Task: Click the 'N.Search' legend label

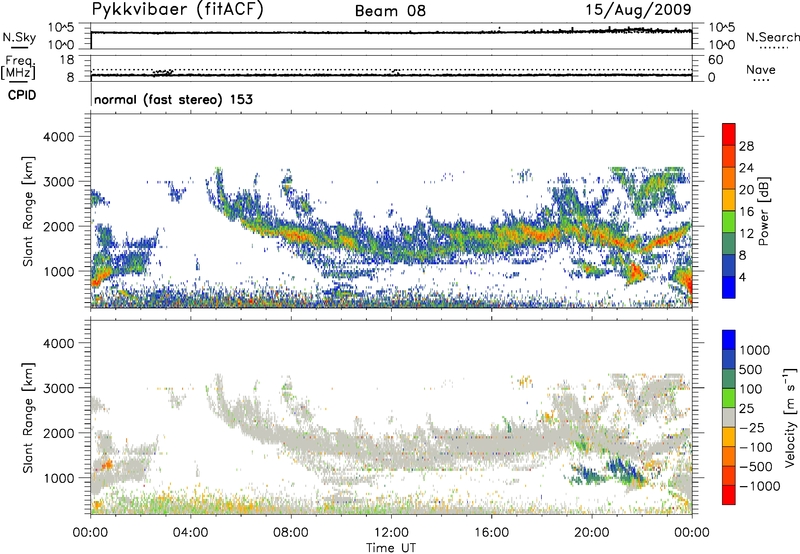Action: (772, 37)
